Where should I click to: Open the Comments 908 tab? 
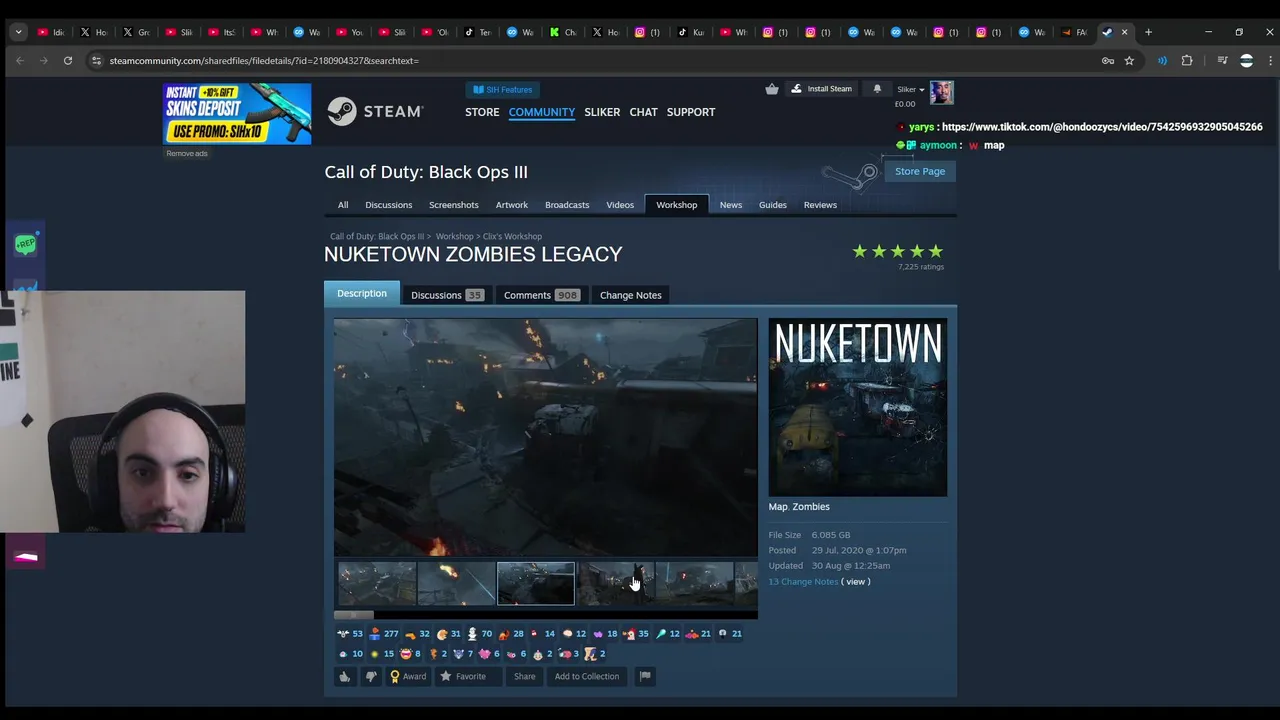tap(541, 295)
